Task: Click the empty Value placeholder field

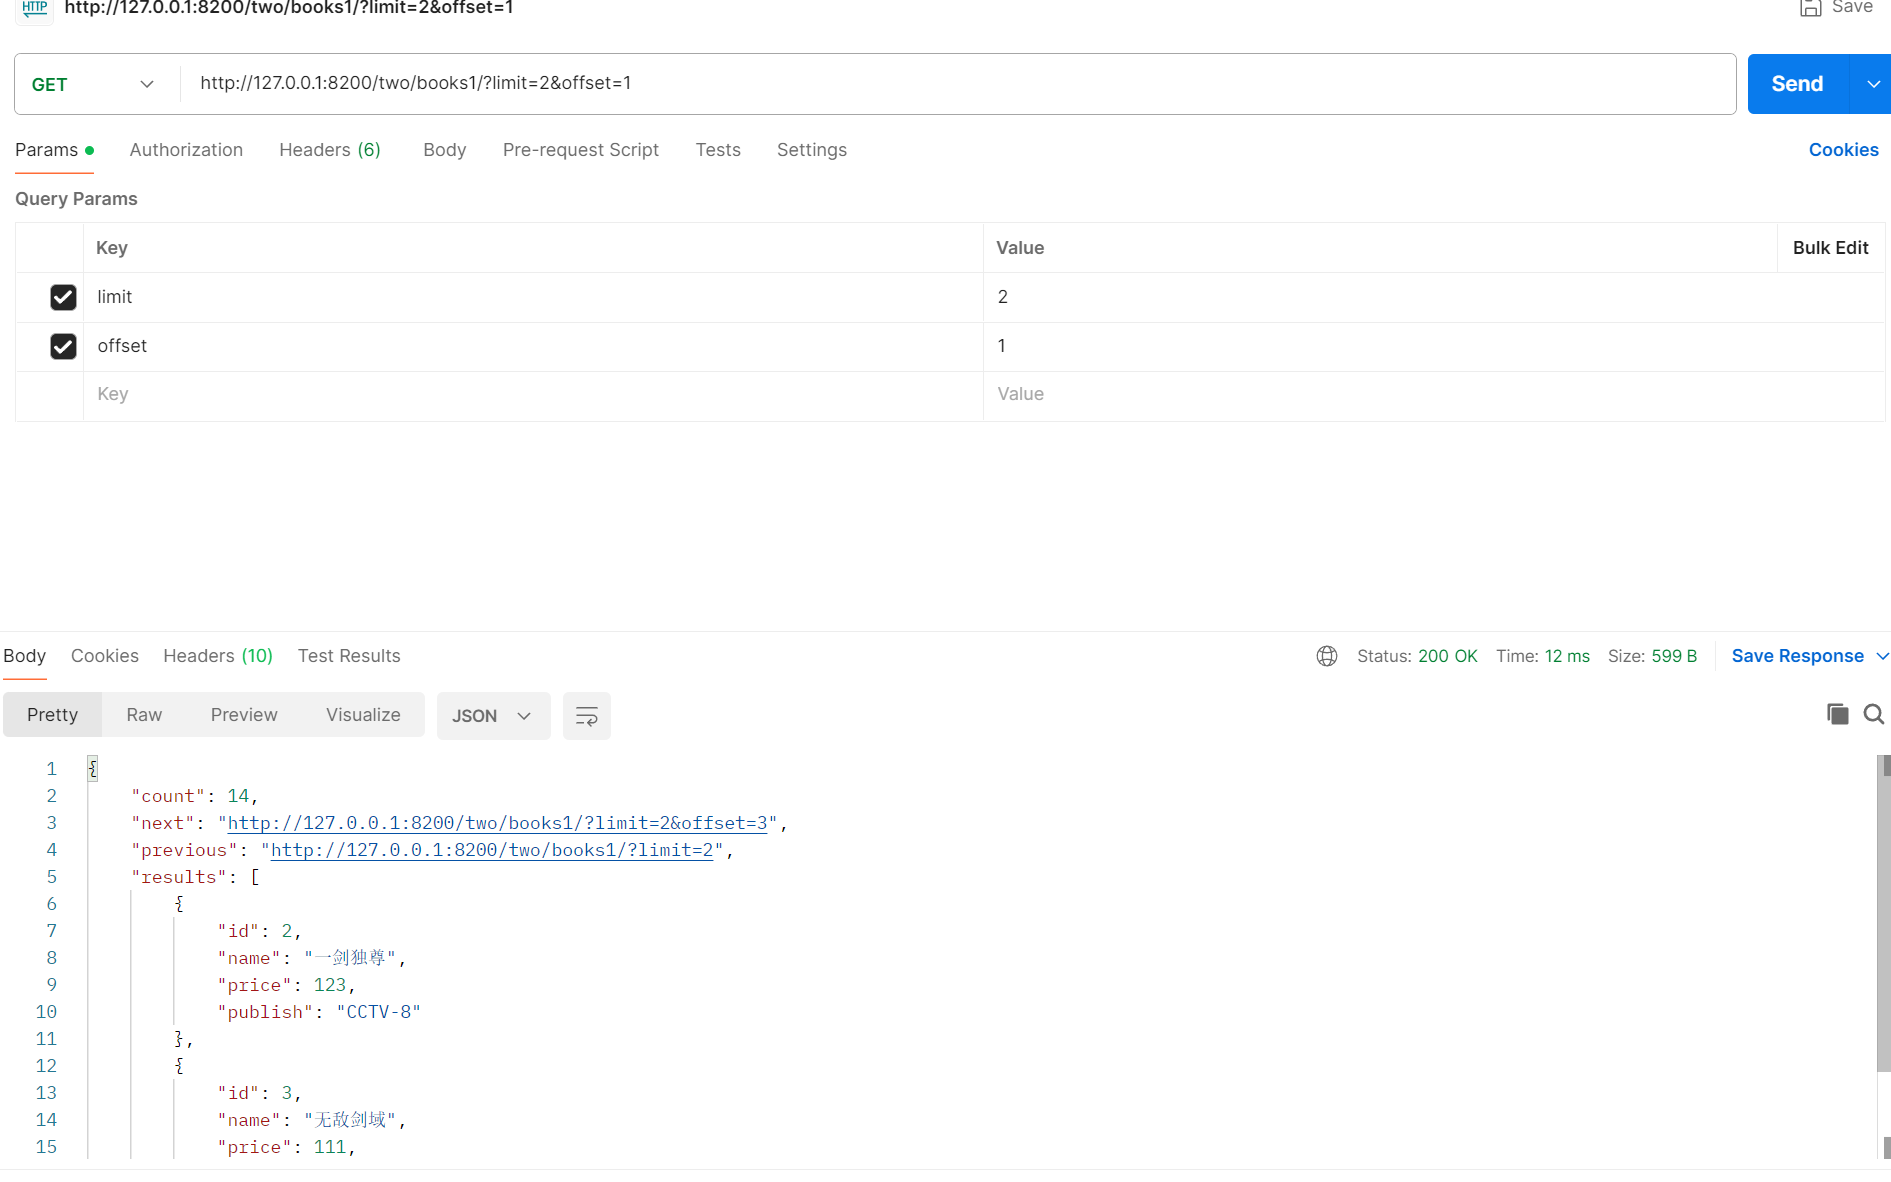Action: coord(1434,395)
